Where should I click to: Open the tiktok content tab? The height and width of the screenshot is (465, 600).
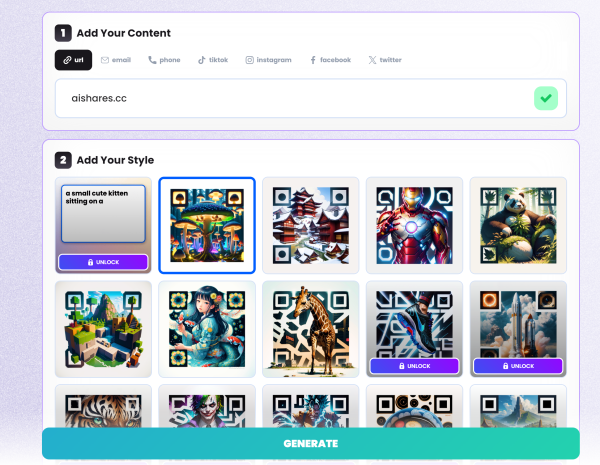click(213, 60)
